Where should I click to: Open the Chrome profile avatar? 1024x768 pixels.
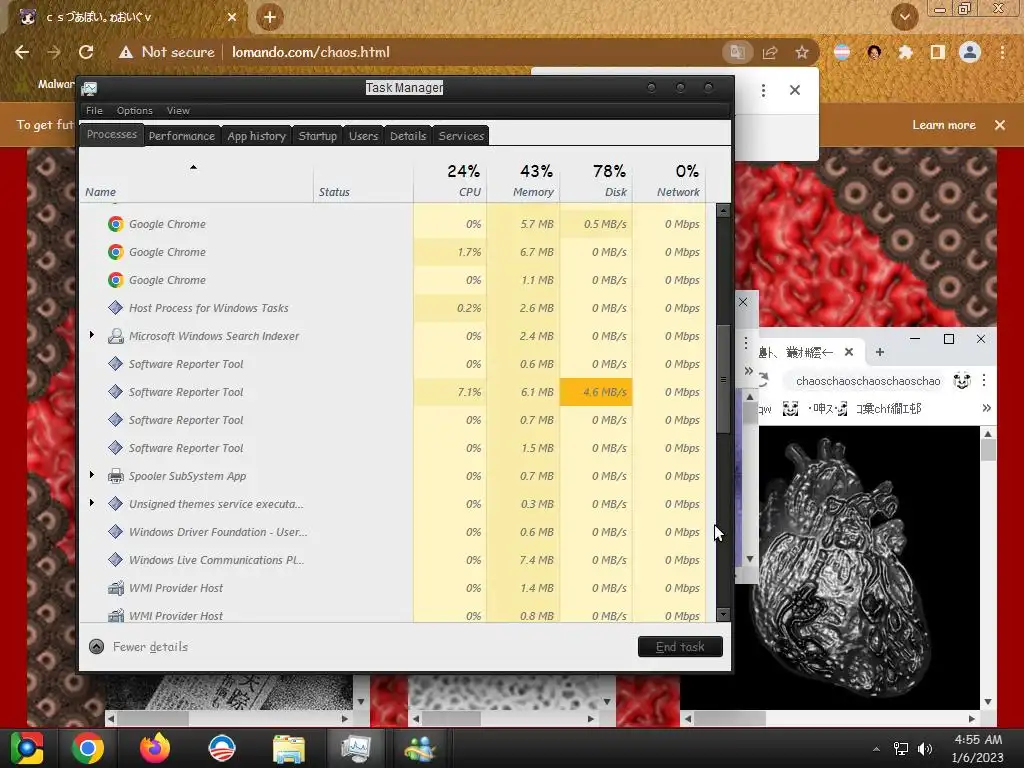tap(970, 52)
